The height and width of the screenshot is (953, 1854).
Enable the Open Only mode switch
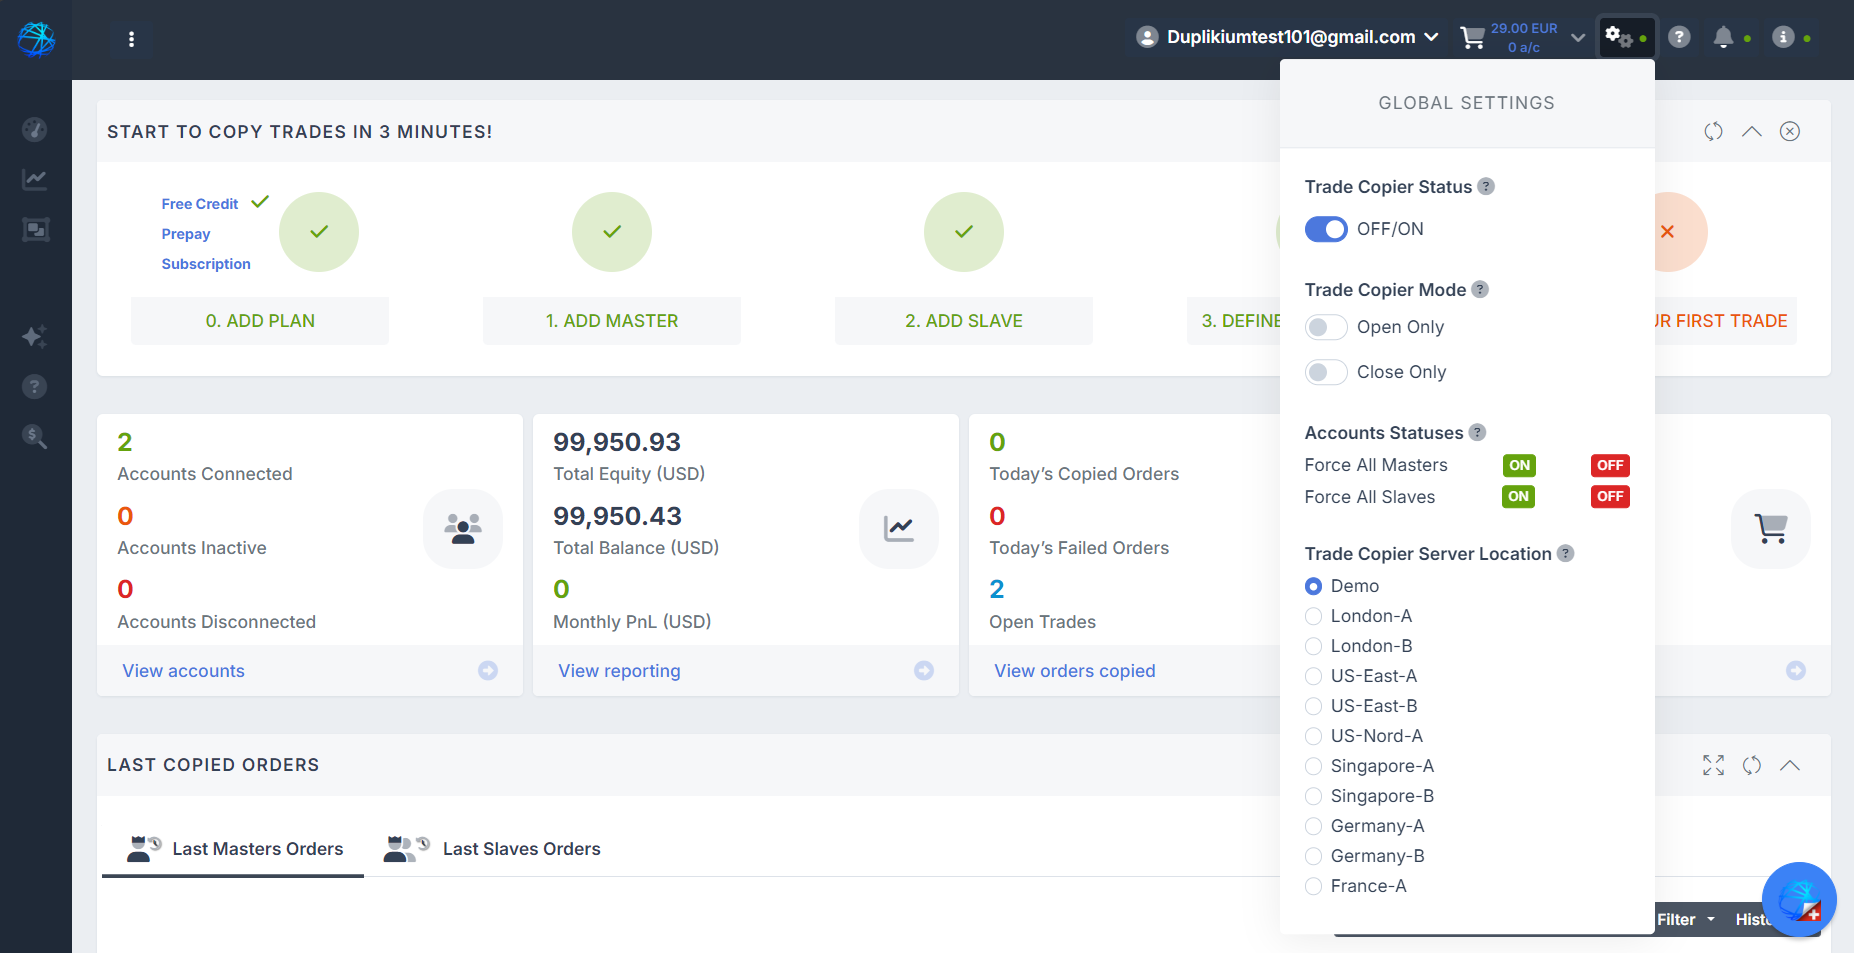(1326, 327)
